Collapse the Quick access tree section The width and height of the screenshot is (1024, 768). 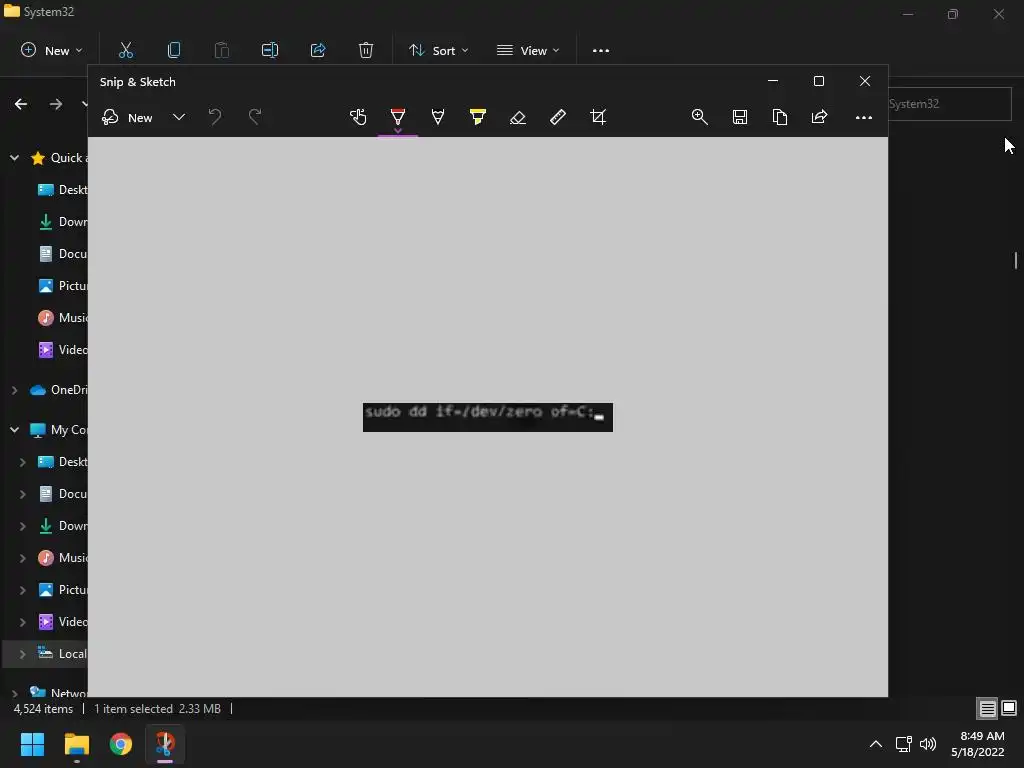[14, 158]
